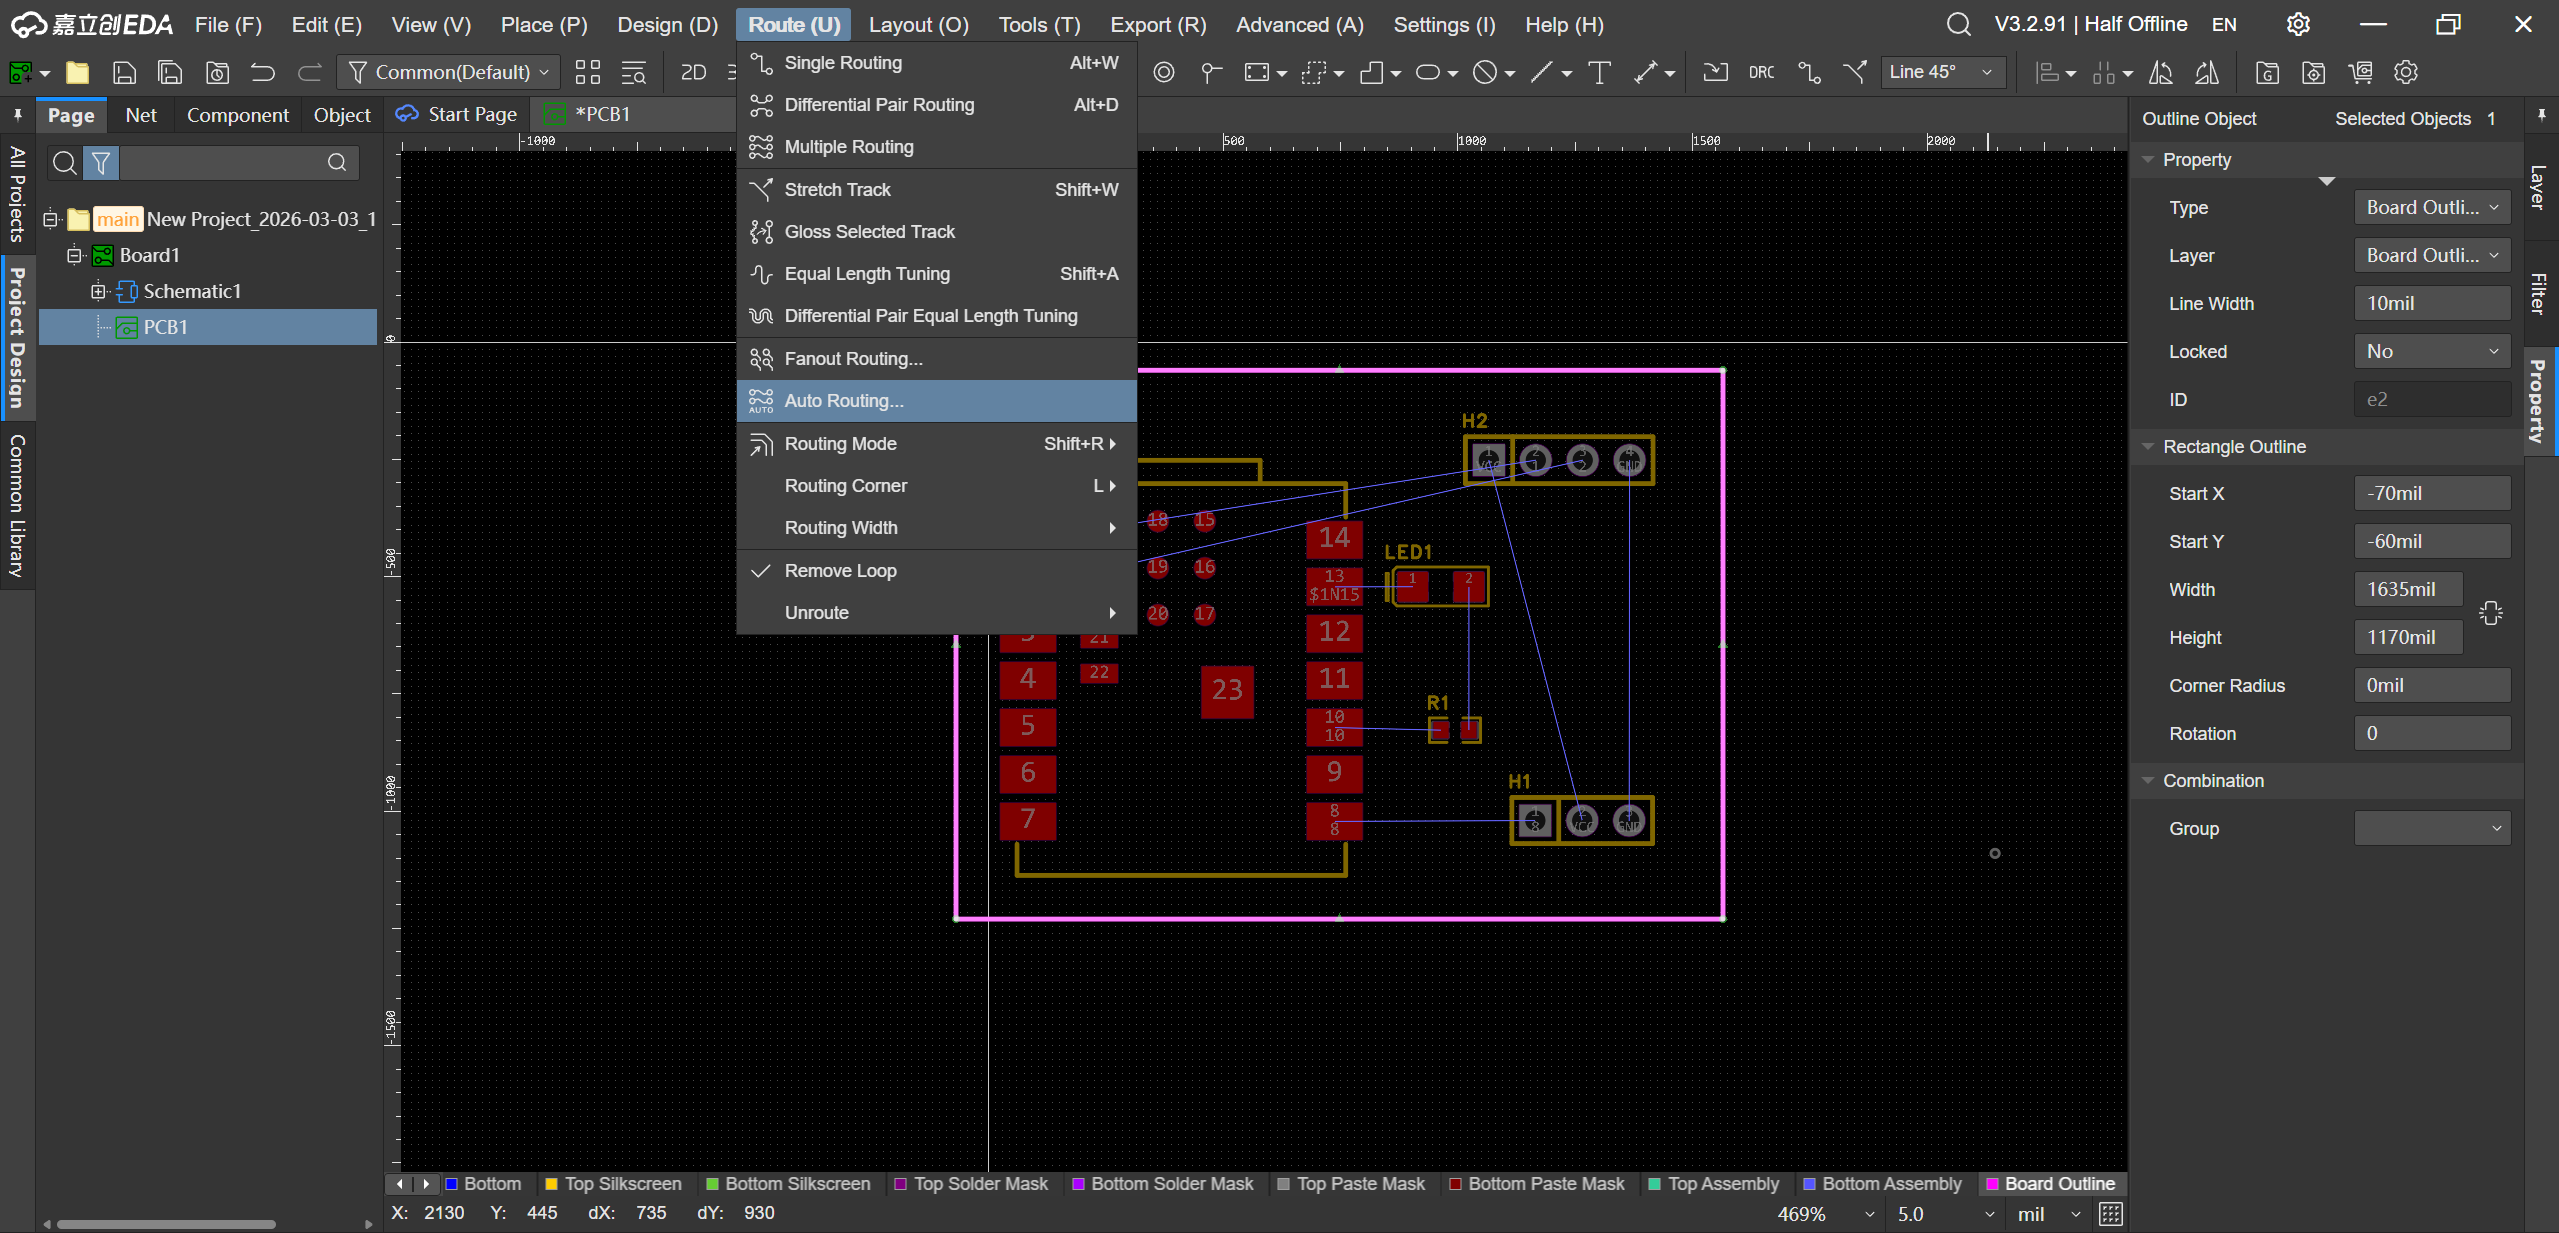Switch to 2D view button
Image resolution: width=2559 pixels, height=1233 pixels.
693,72
